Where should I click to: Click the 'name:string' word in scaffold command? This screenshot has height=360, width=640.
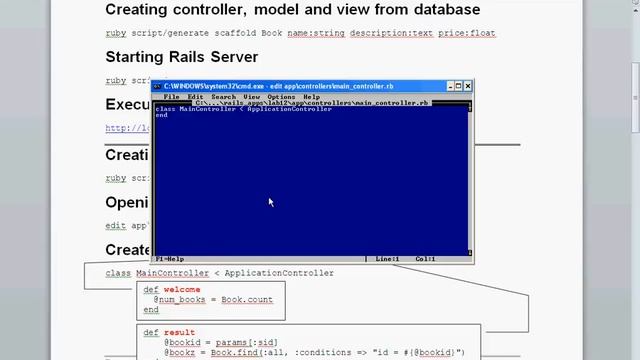[x=316, y=33]
